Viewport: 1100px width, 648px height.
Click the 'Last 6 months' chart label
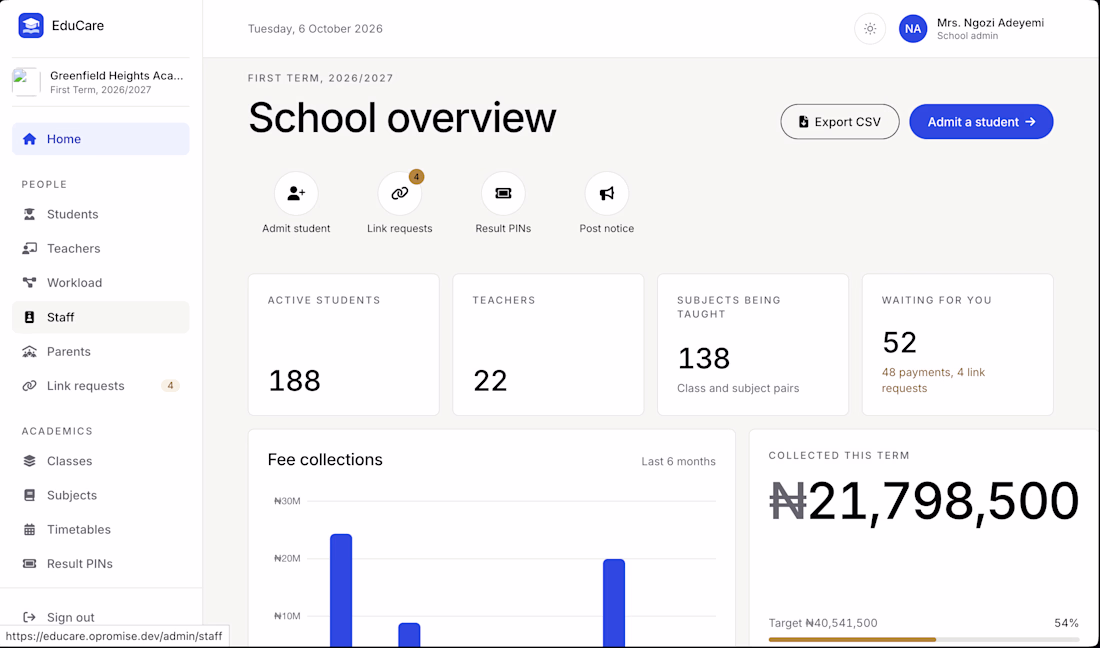(x=678, y=461)
